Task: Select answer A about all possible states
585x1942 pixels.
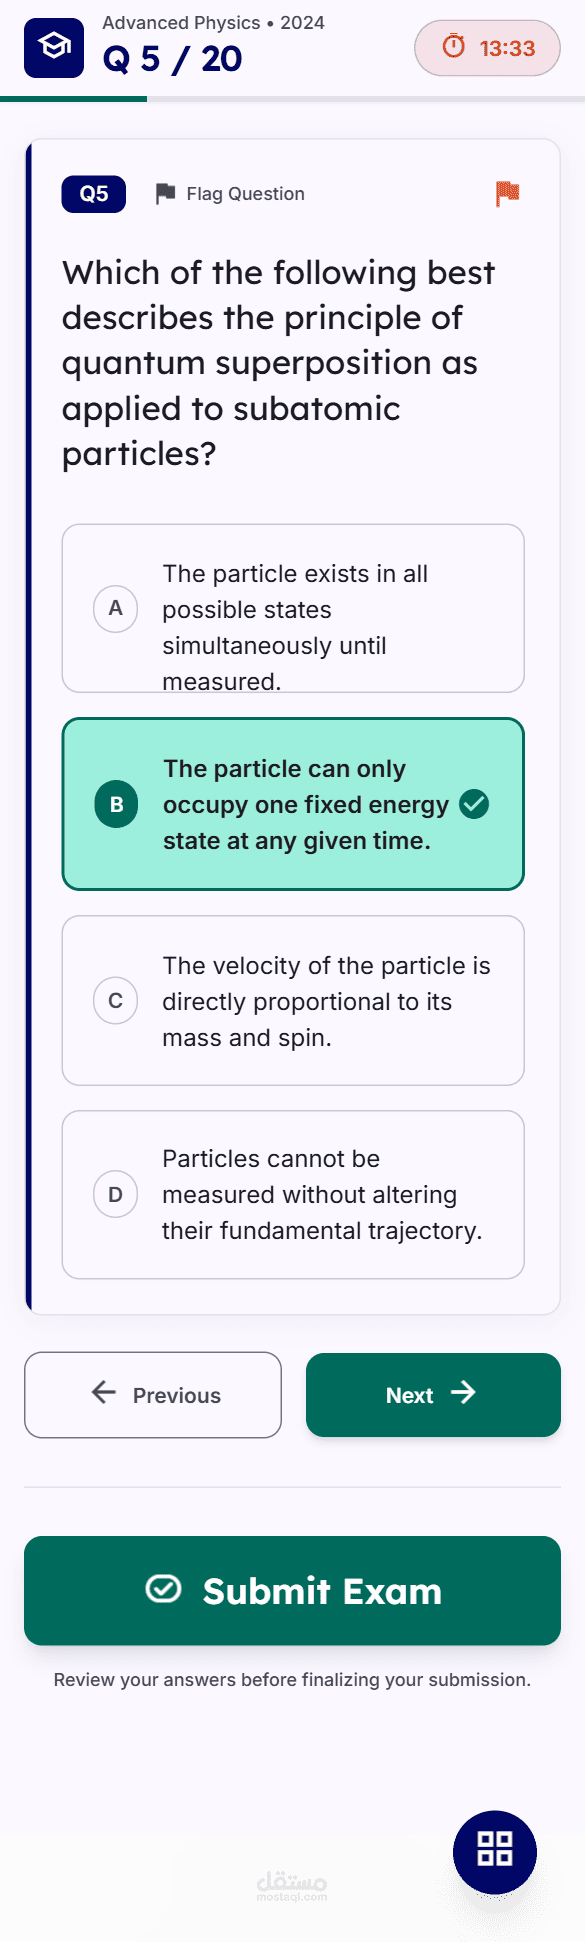Action: pos(293,608)
